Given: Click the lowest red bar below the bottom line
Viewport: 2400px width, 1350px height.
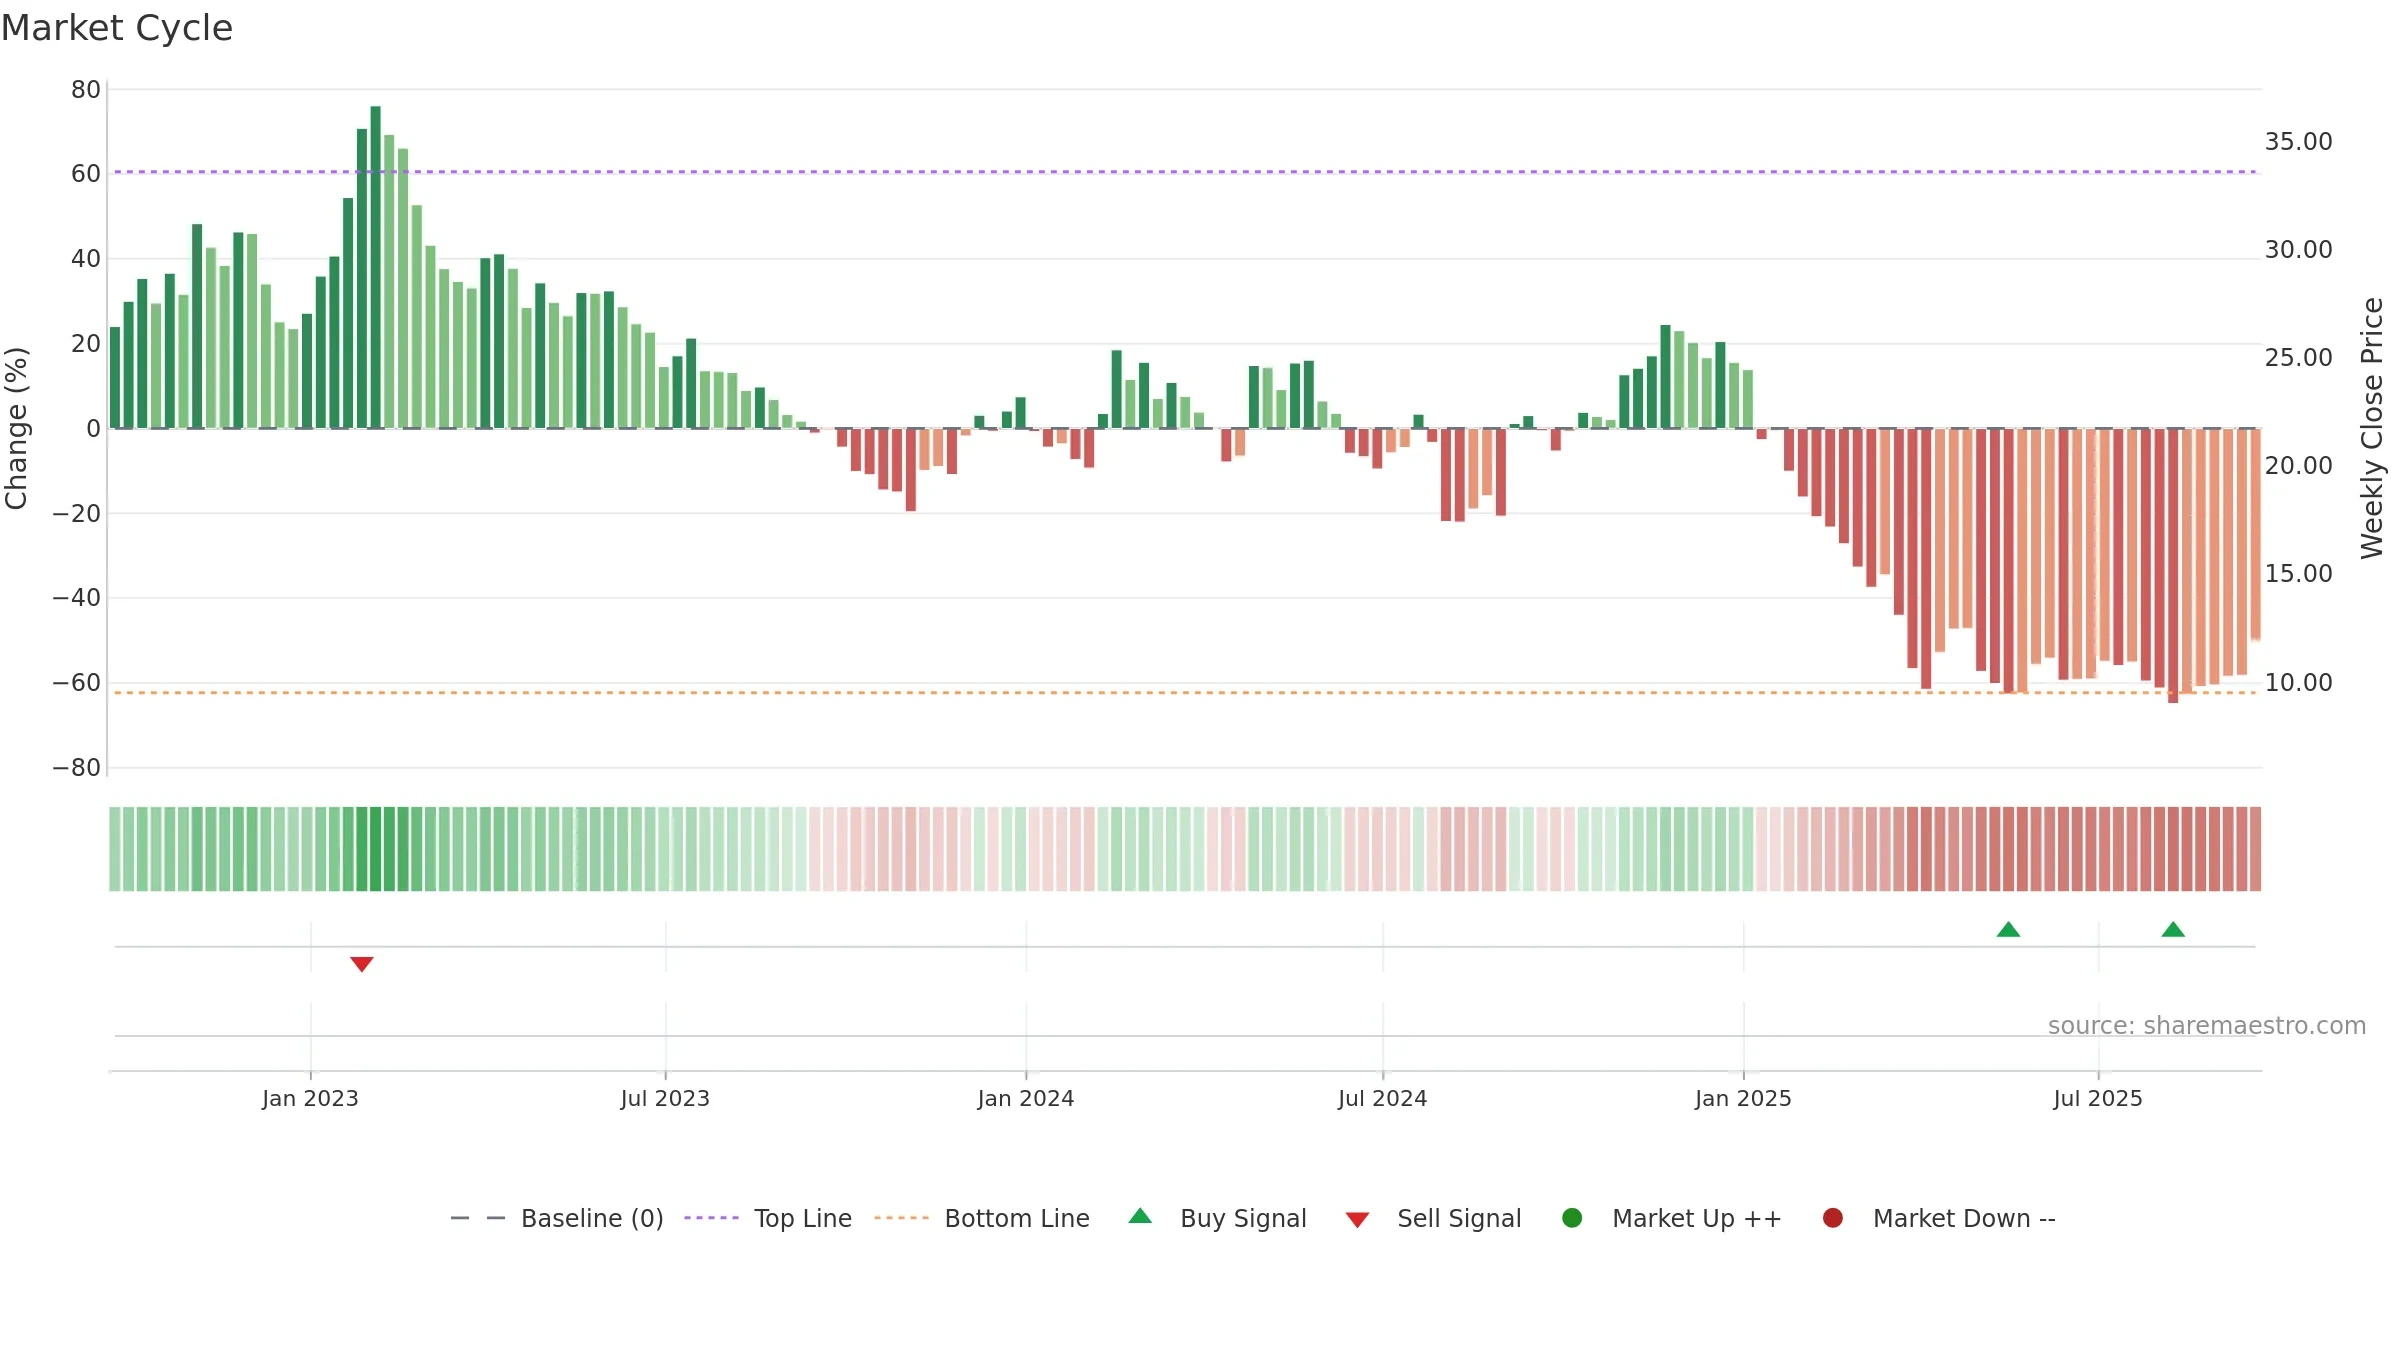Looking at the screenshot, I should (x=2173, y=566).
